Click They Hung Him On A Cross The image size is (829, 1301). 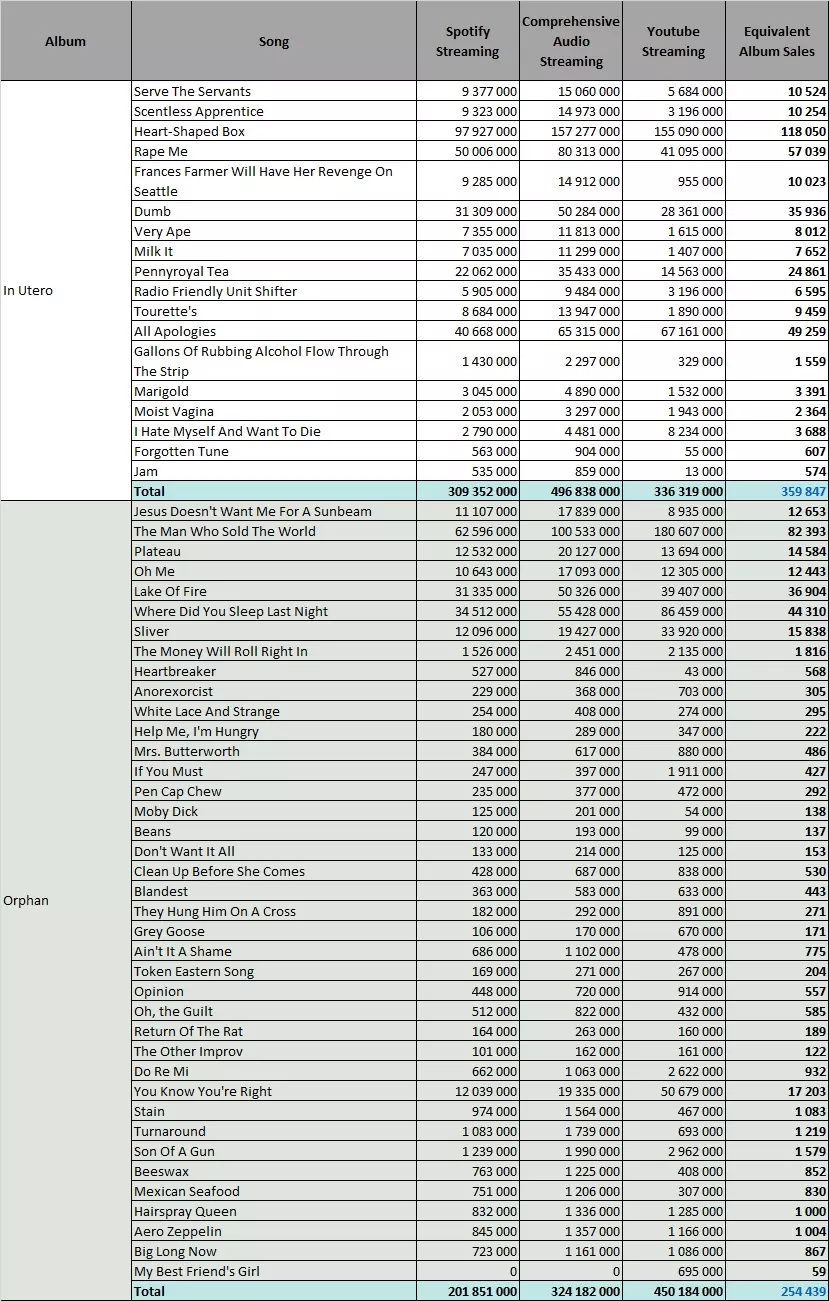[274, 911]
